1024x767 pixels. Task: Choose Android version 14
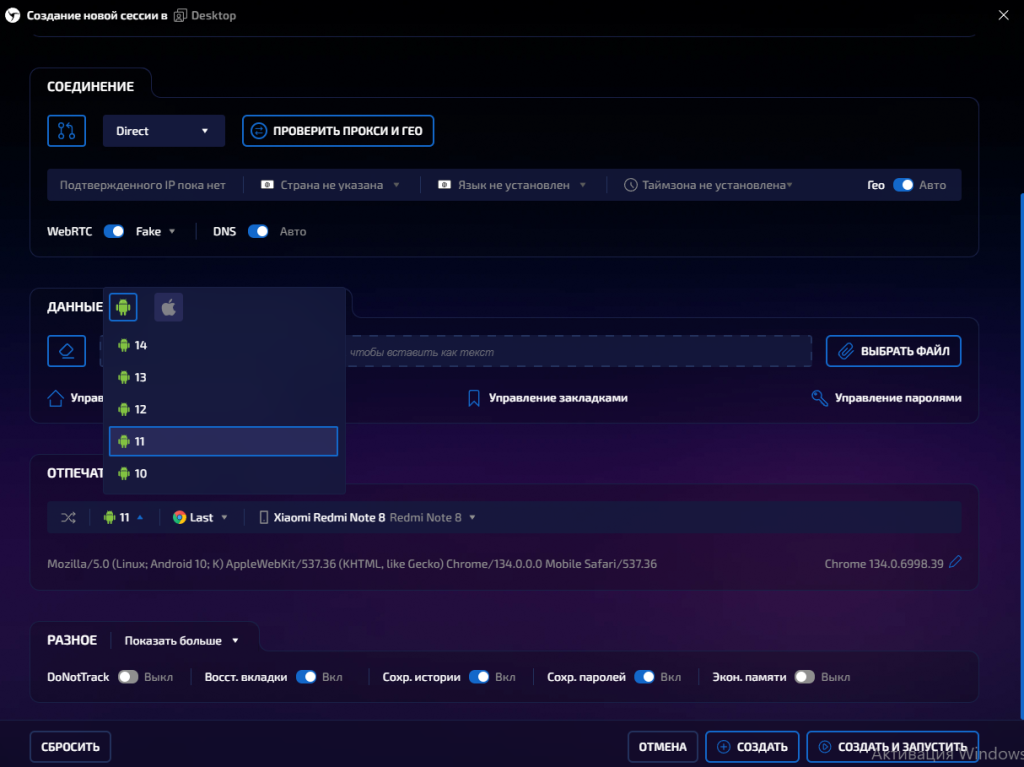tap(223, 345)
